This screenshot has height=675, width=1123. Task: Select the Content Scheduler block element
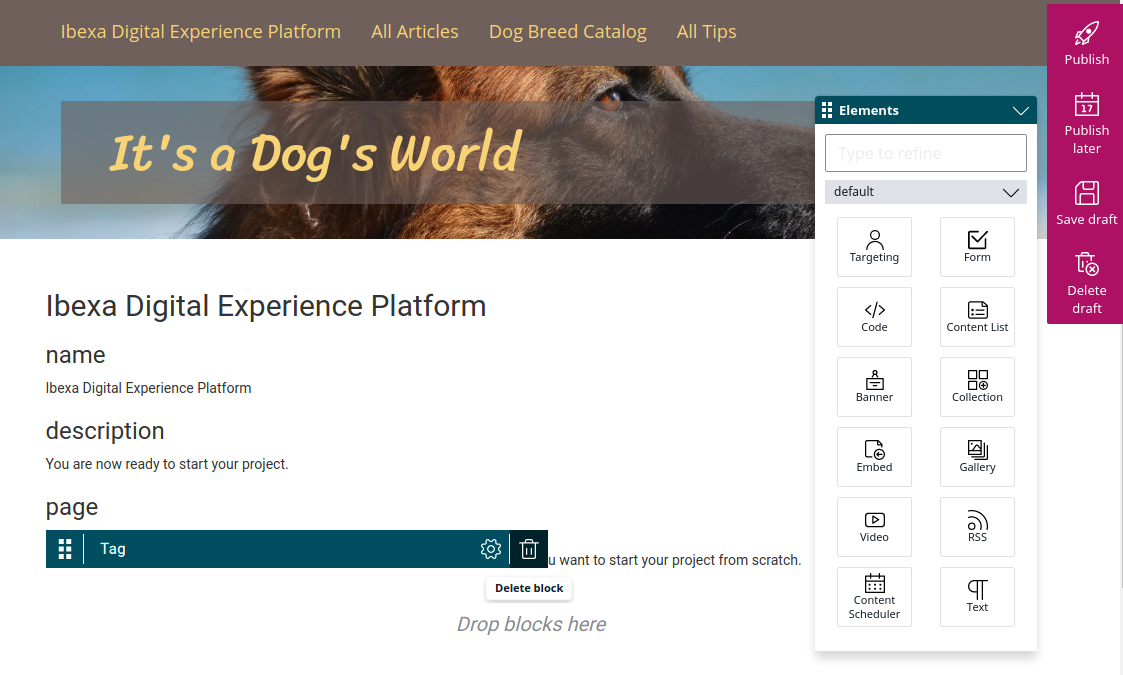pyautogui.click(x=874, y=597)
